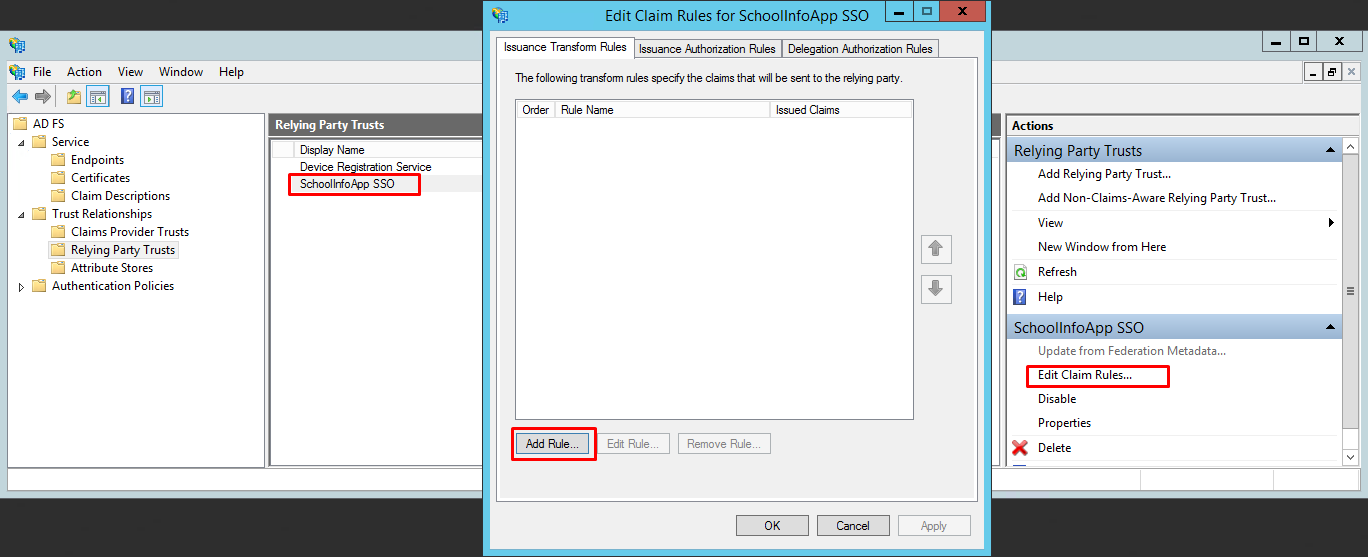This screenshot has width=1368, height=557.
Task: Open the View submenu arrow in Actions
Action: pyautogui.click(x=1331, y=223)
